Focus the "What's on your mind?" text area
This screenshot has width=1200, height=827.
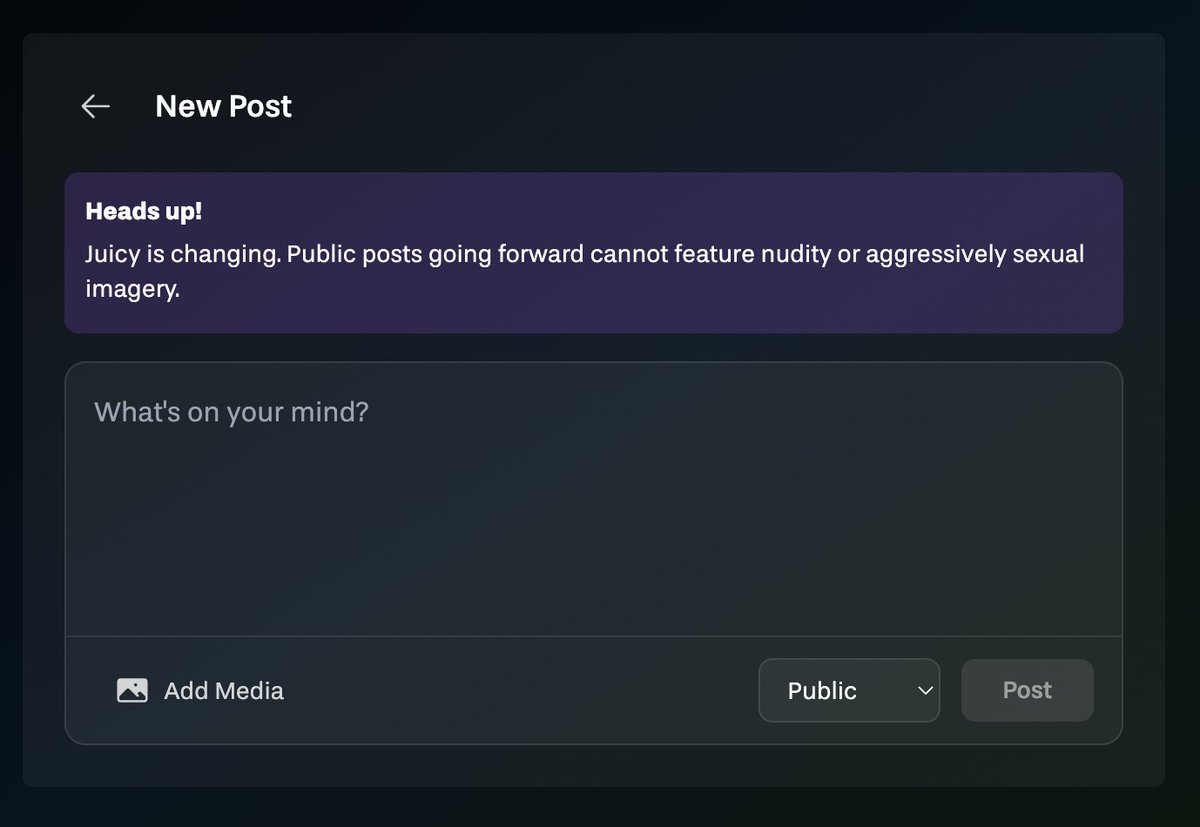(594, 499)
